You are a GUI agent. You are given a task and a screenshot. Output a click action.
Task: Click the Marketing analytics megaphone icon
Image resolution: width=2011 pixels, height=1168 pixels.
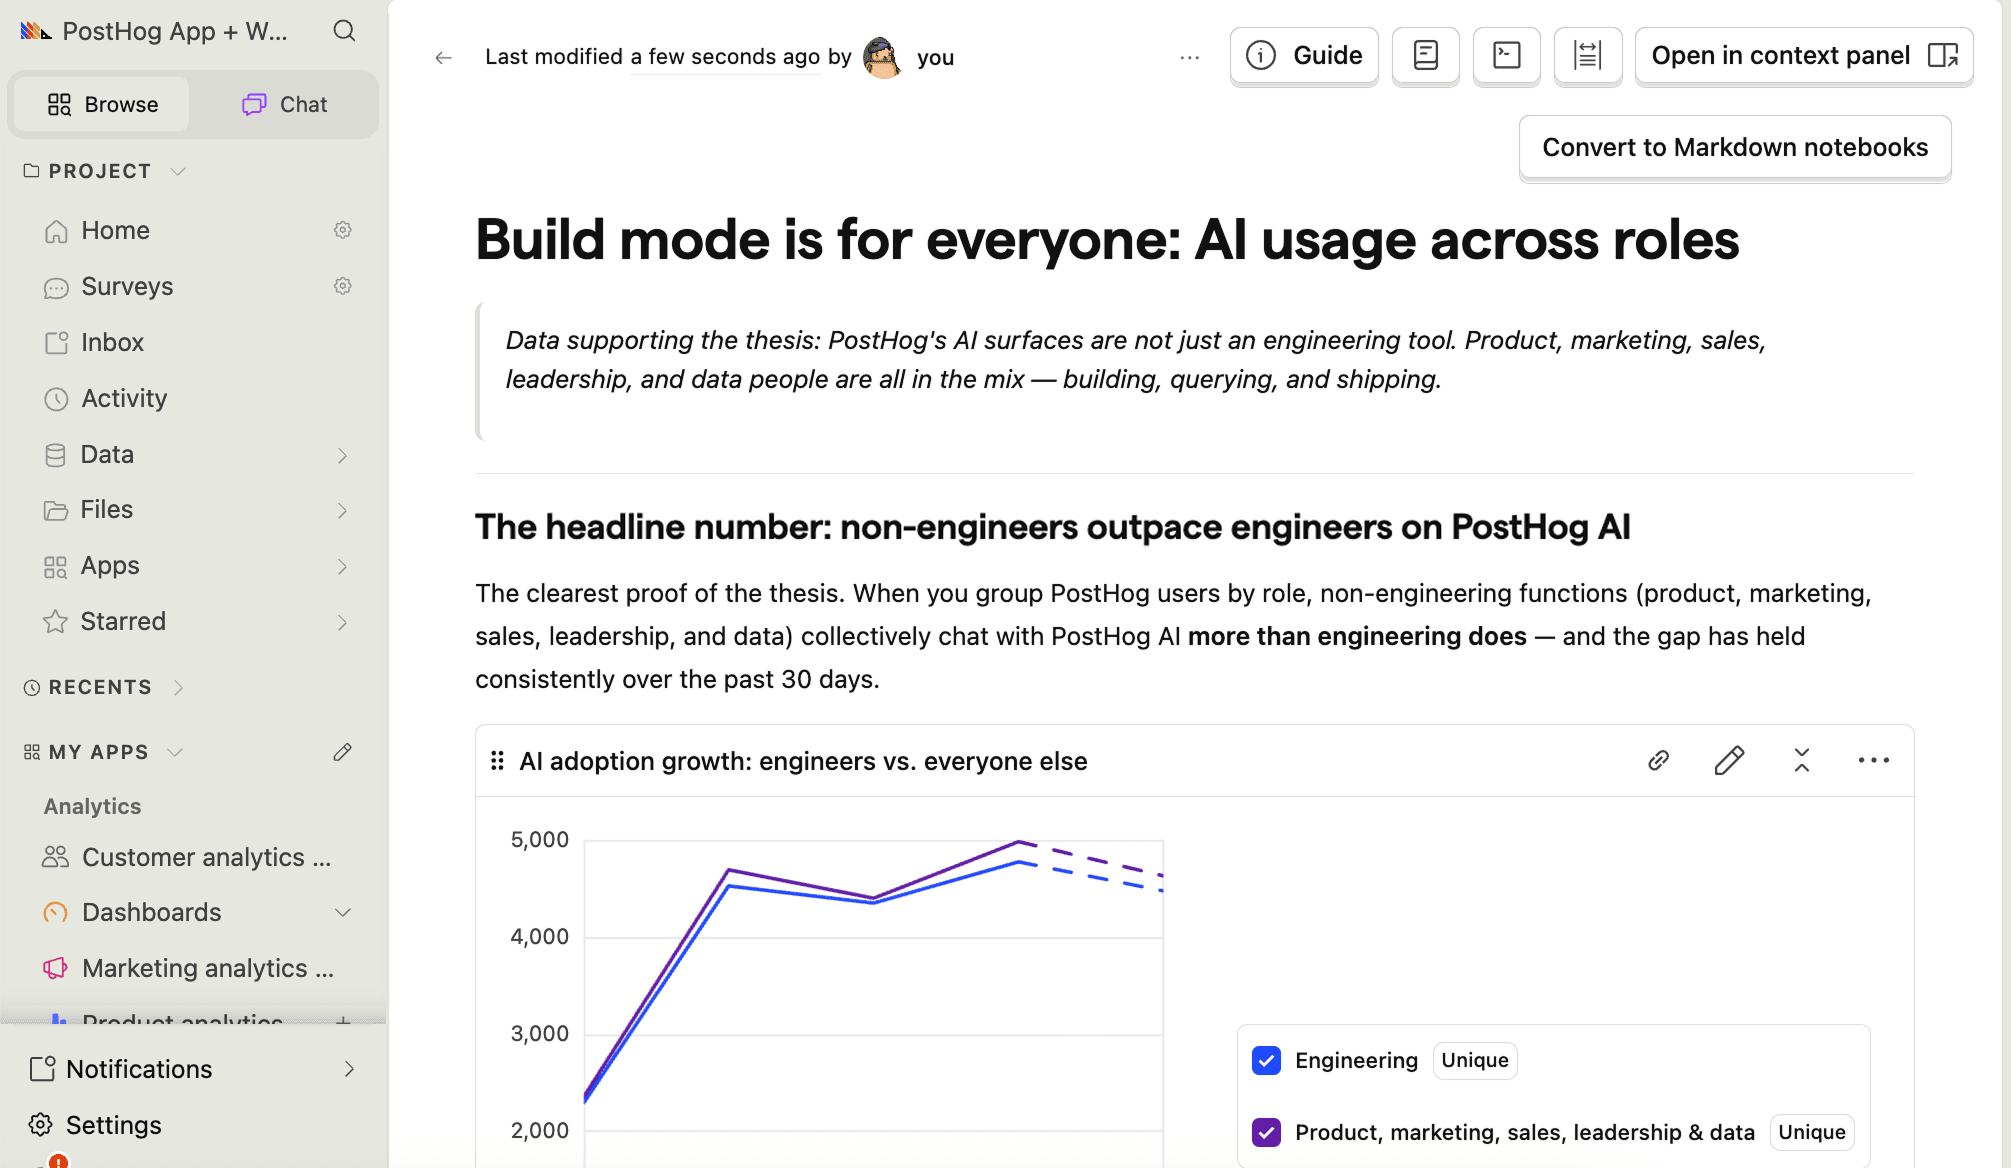pyautogui.click(x=56, y=968)
